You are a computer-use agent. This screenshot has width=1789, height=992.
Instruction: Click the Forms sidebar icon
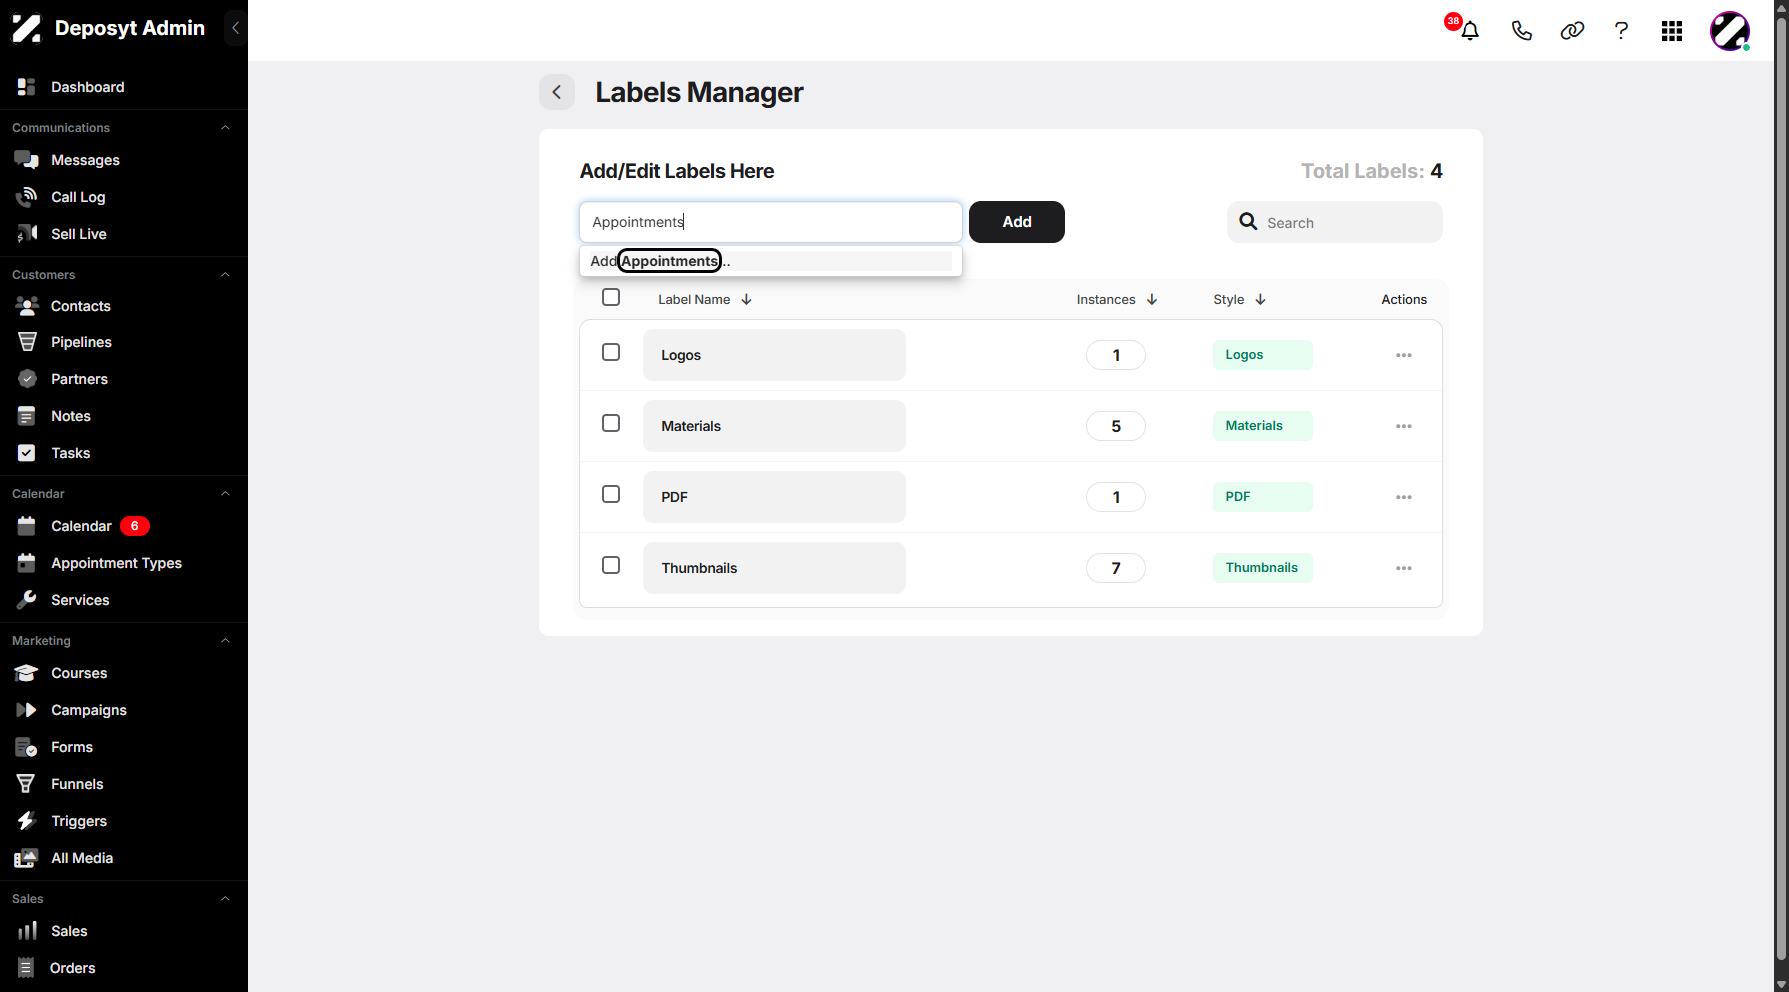[27, 747]
